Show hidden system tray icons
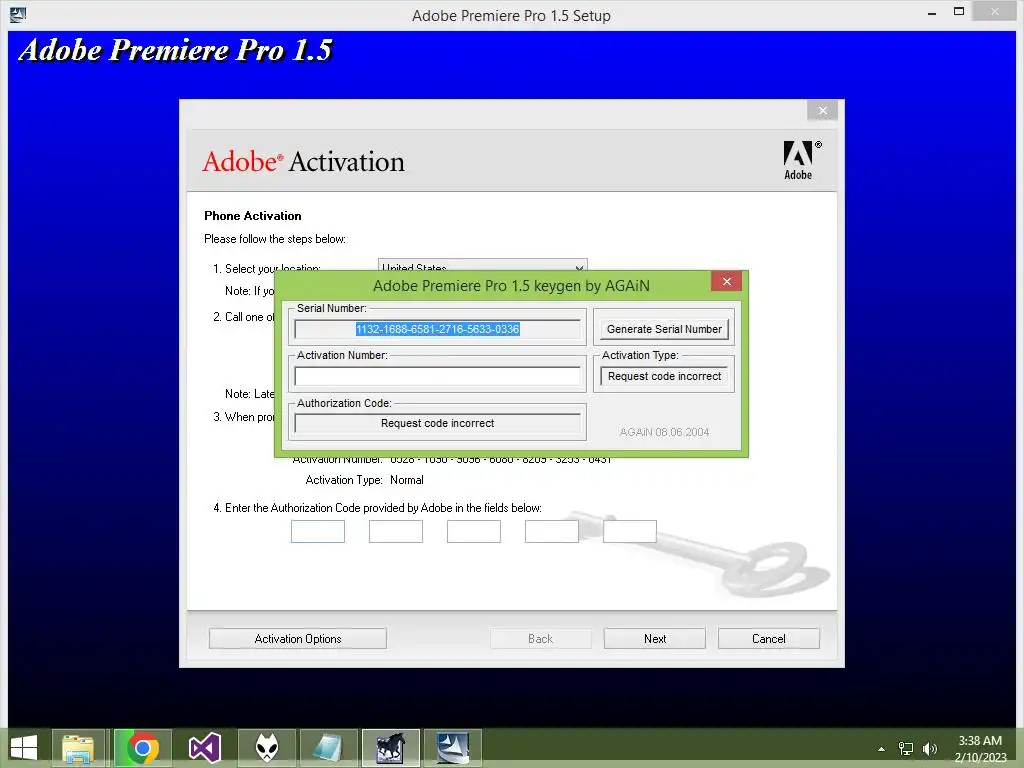The height and width of the screenshot is (768, 1024). 882,749
